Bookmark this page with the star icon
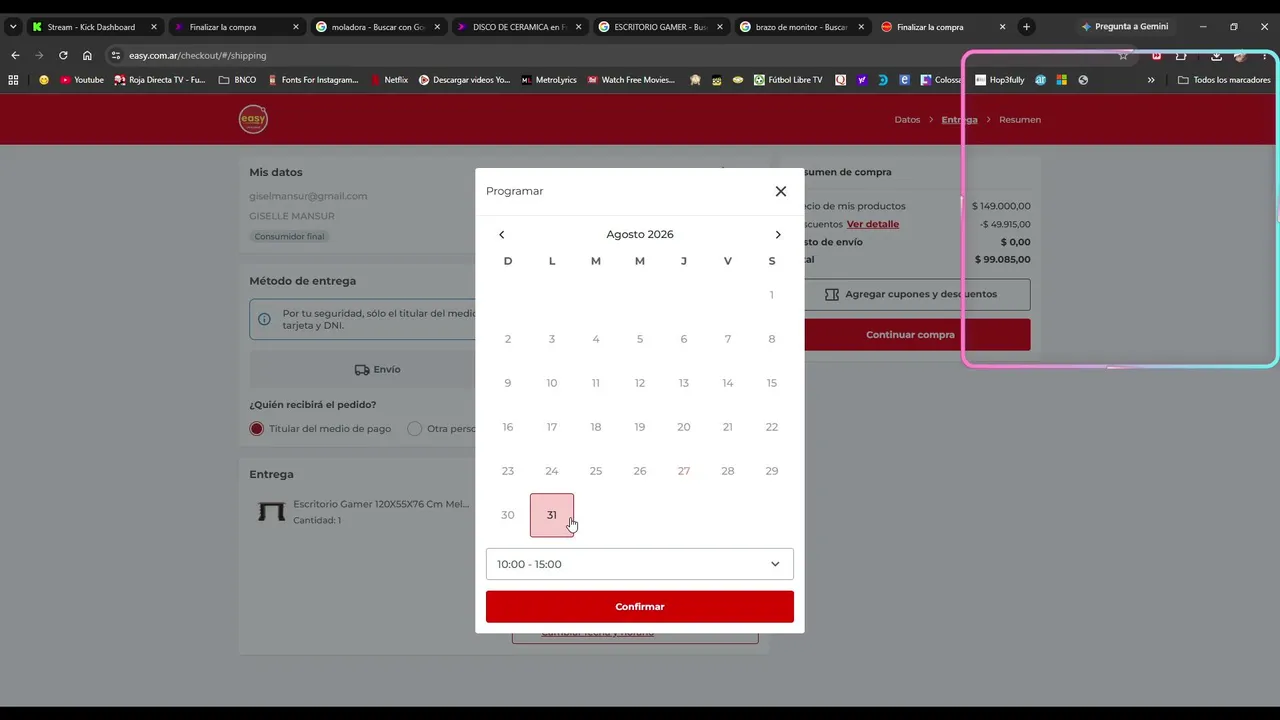This screenshot has width=1280, height=720. (x=1123, y=55)
